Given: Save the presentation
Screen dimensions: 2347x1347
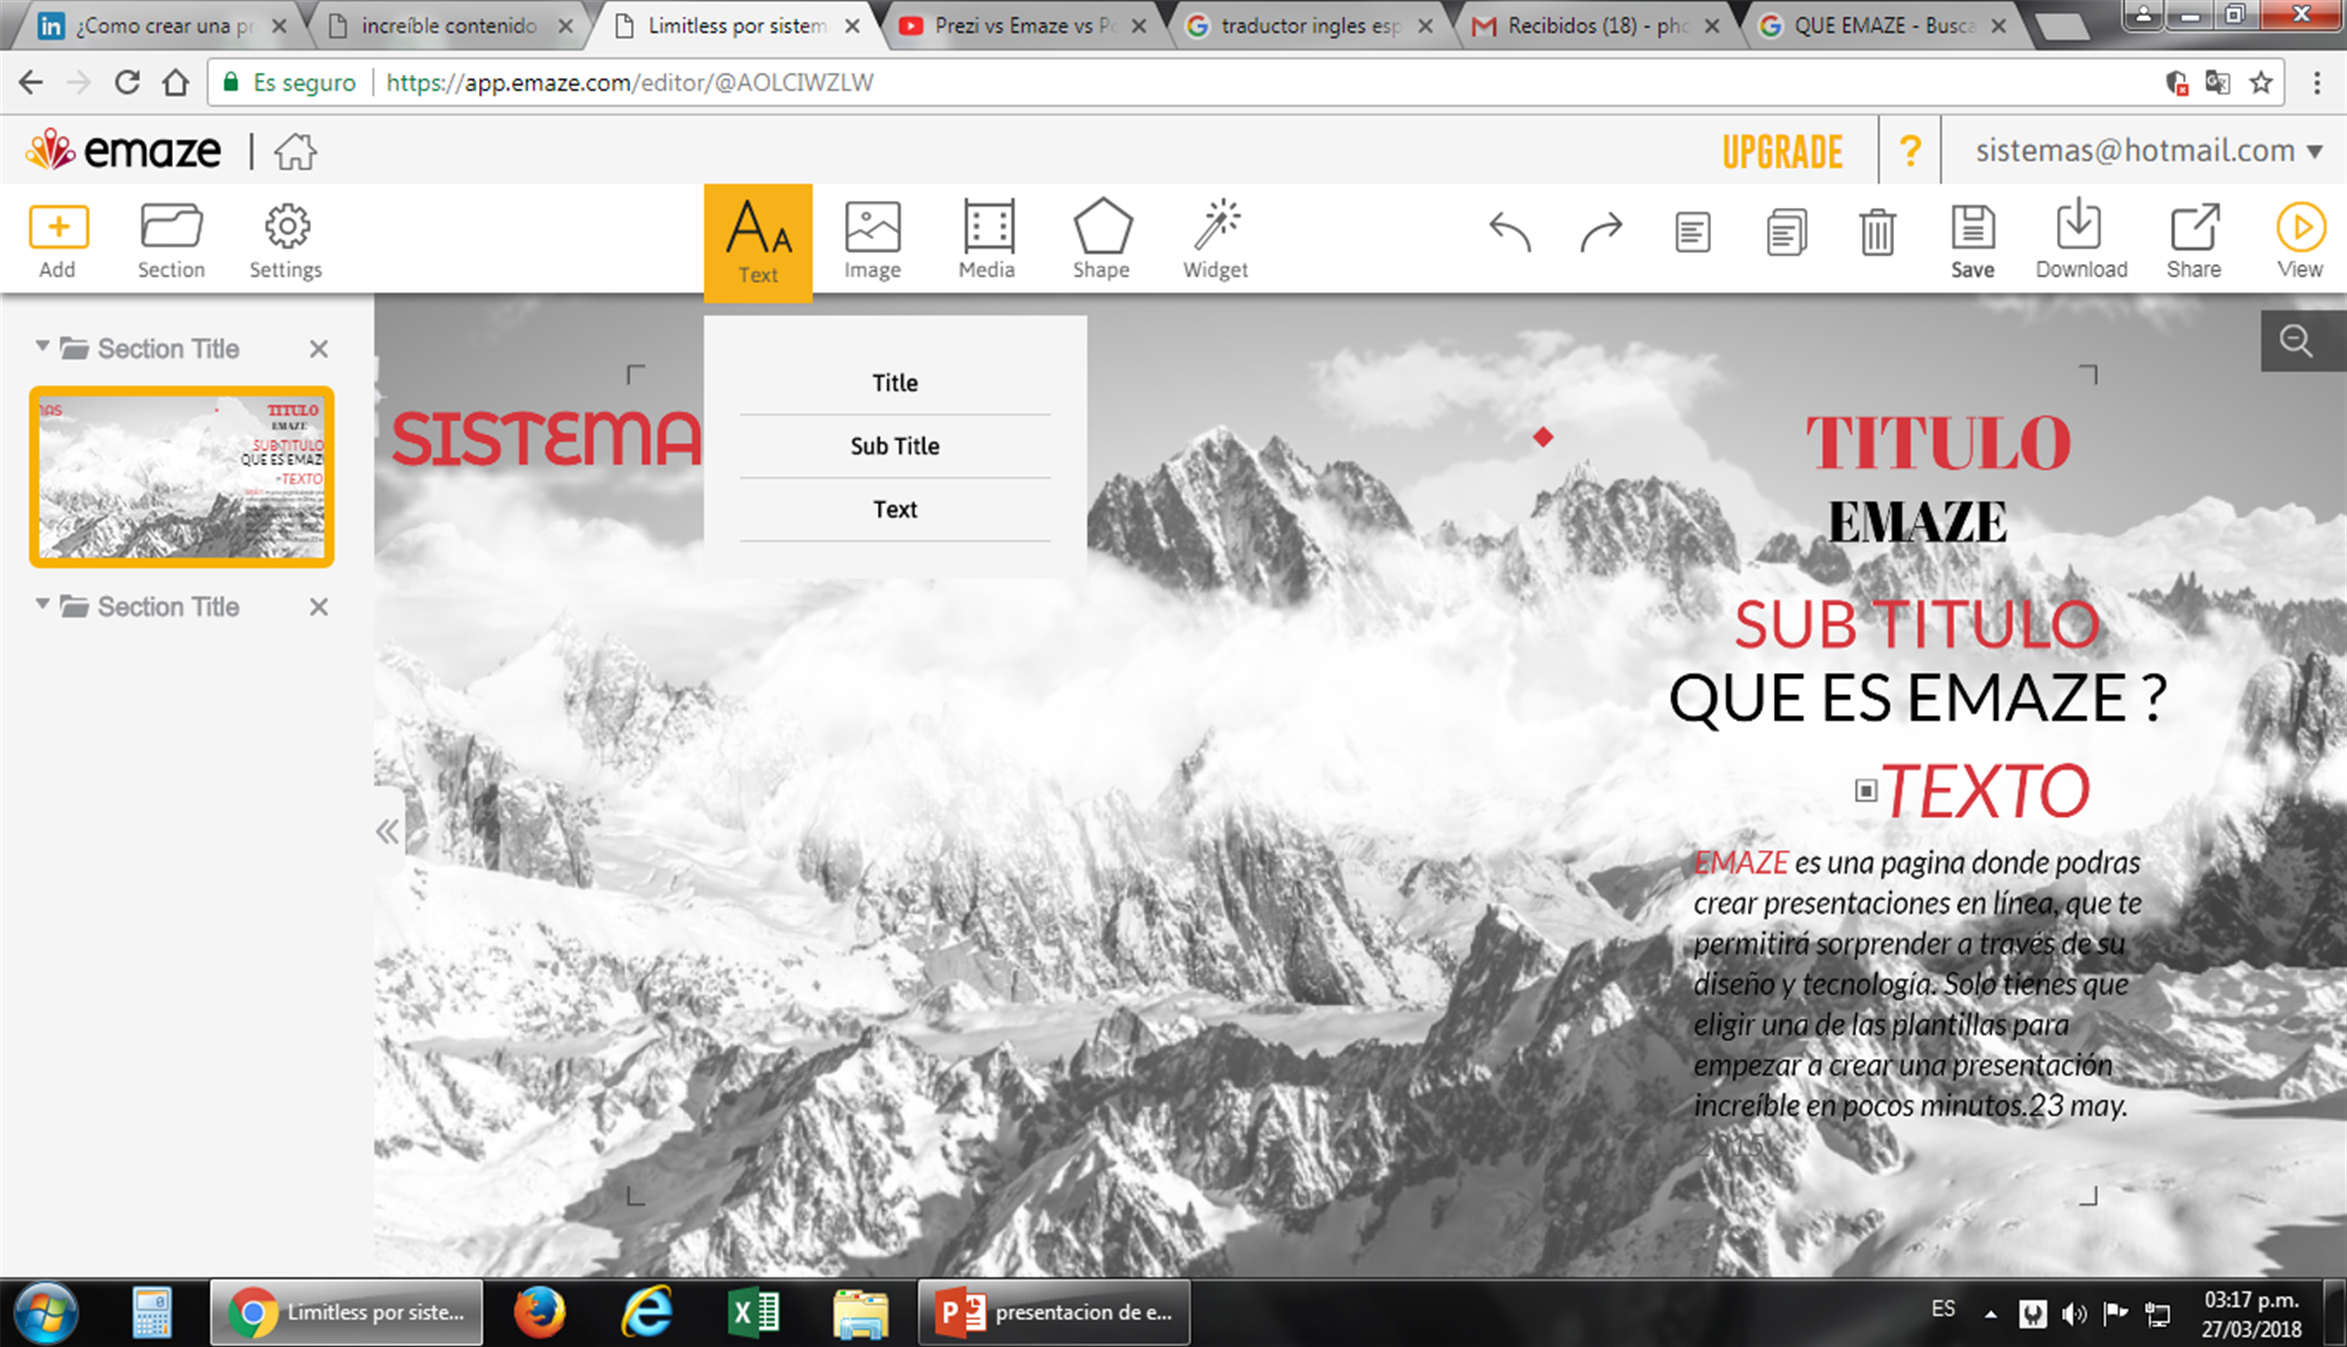Looking at the screenshot, I should 1972,241.
